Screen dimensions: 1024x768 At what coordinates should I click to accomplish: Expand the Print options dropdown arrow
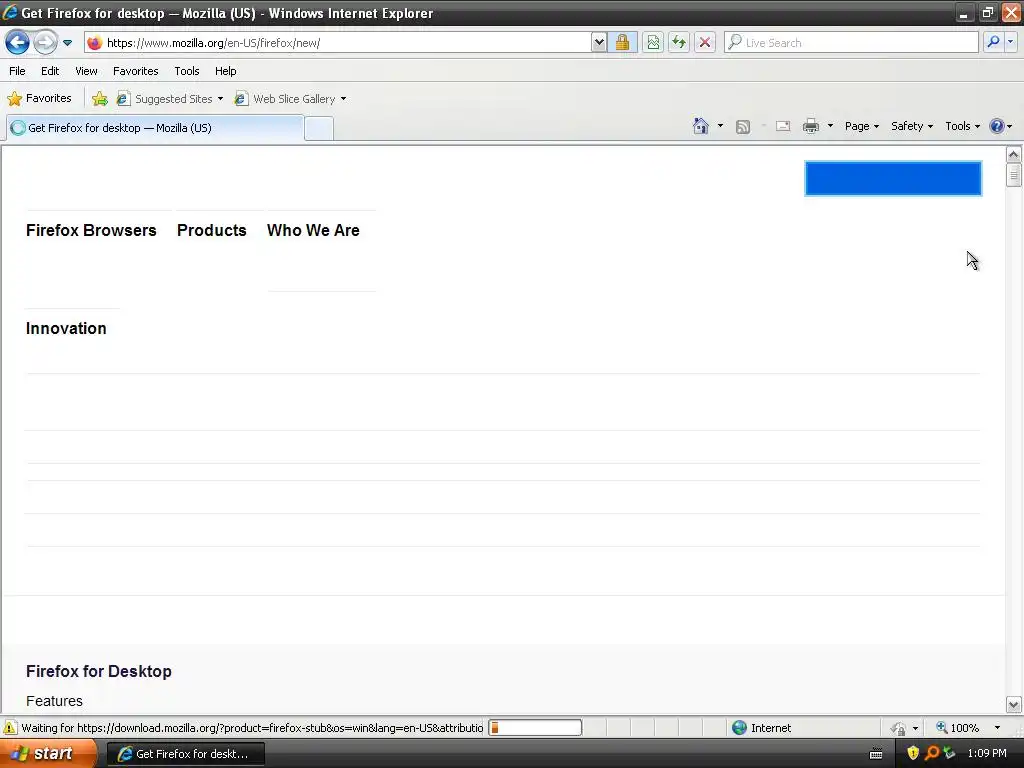point(830,126)
